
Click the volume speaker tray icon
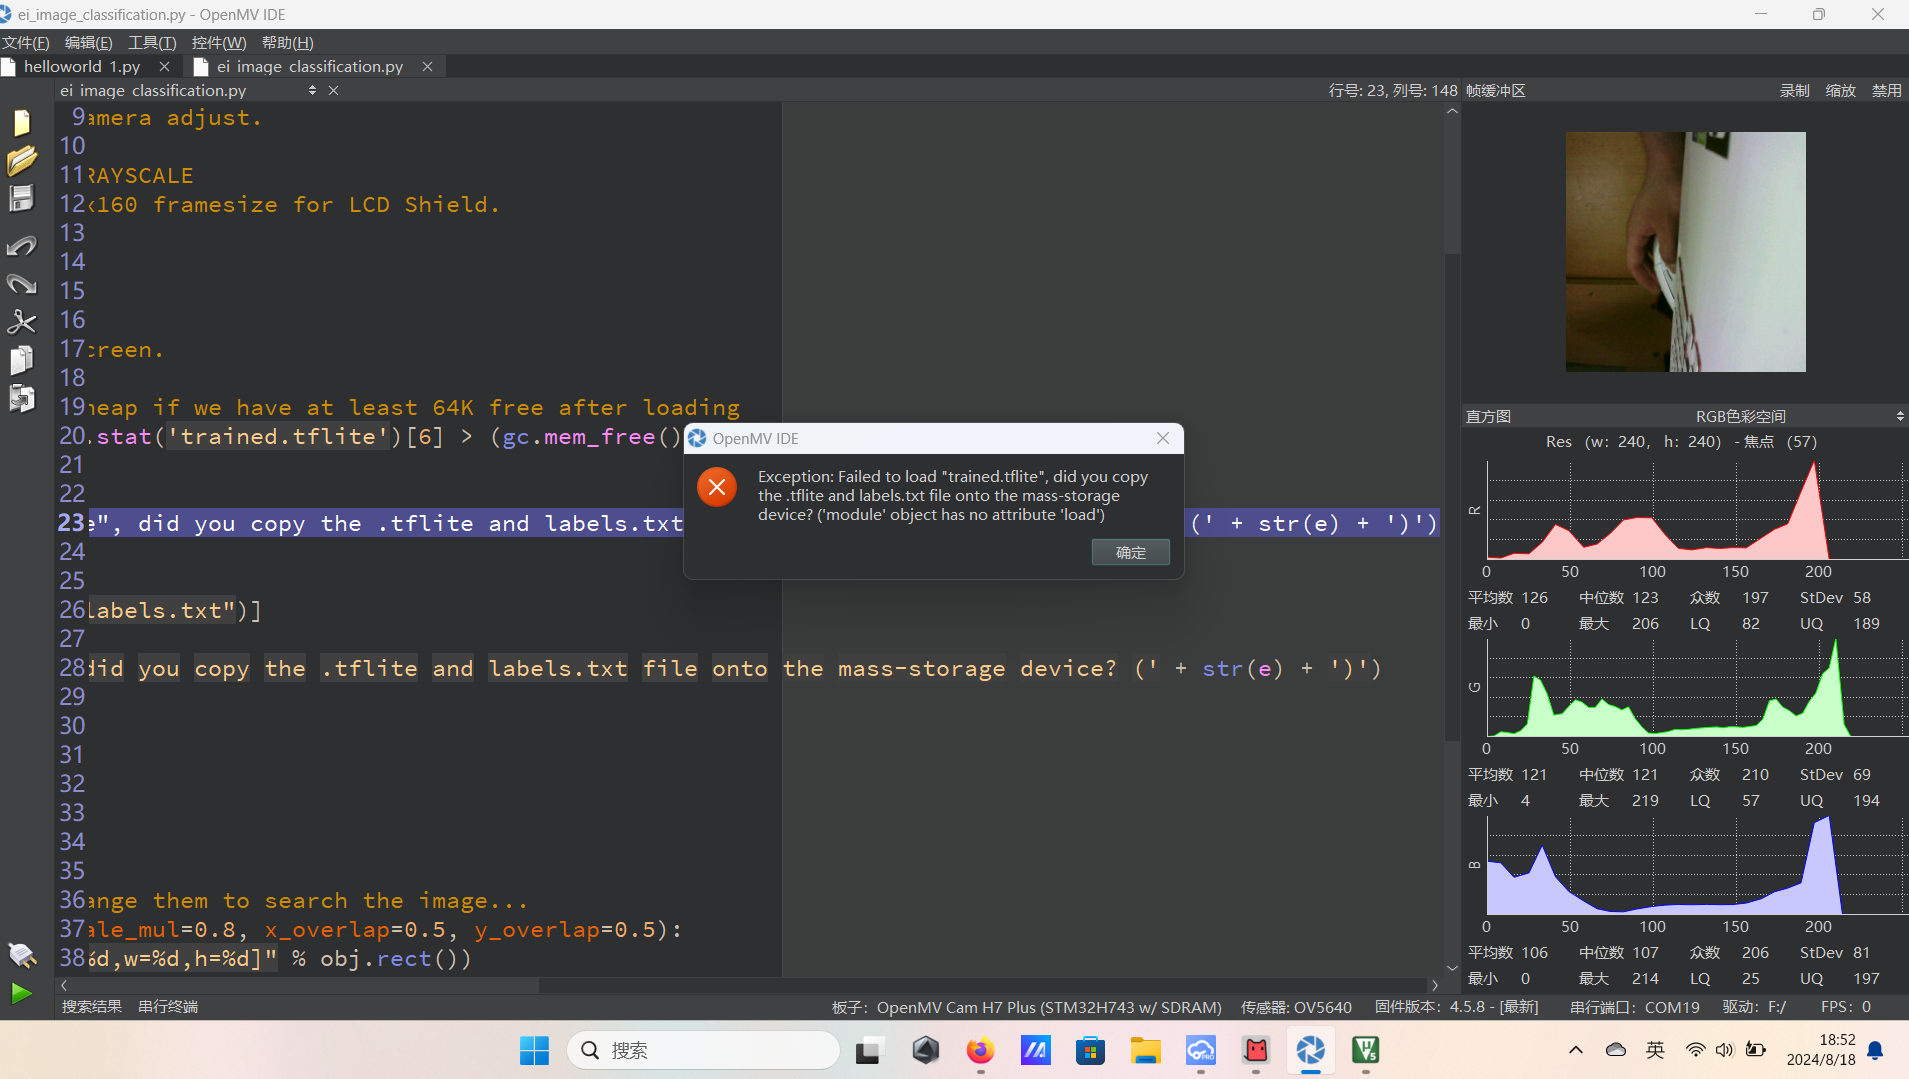tap(1724, 1050)
